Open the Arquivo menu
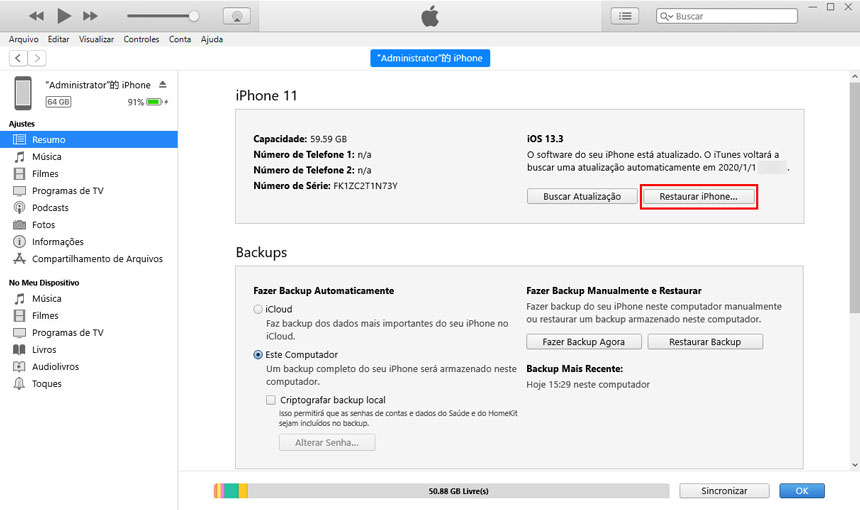Screen dimensions: 860x510 [23, 39]
